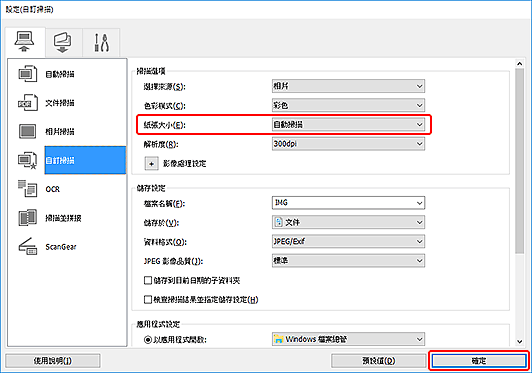Choose the ScanGear text entry
Screen dimensions: 532x373
[x=61, y=247]
